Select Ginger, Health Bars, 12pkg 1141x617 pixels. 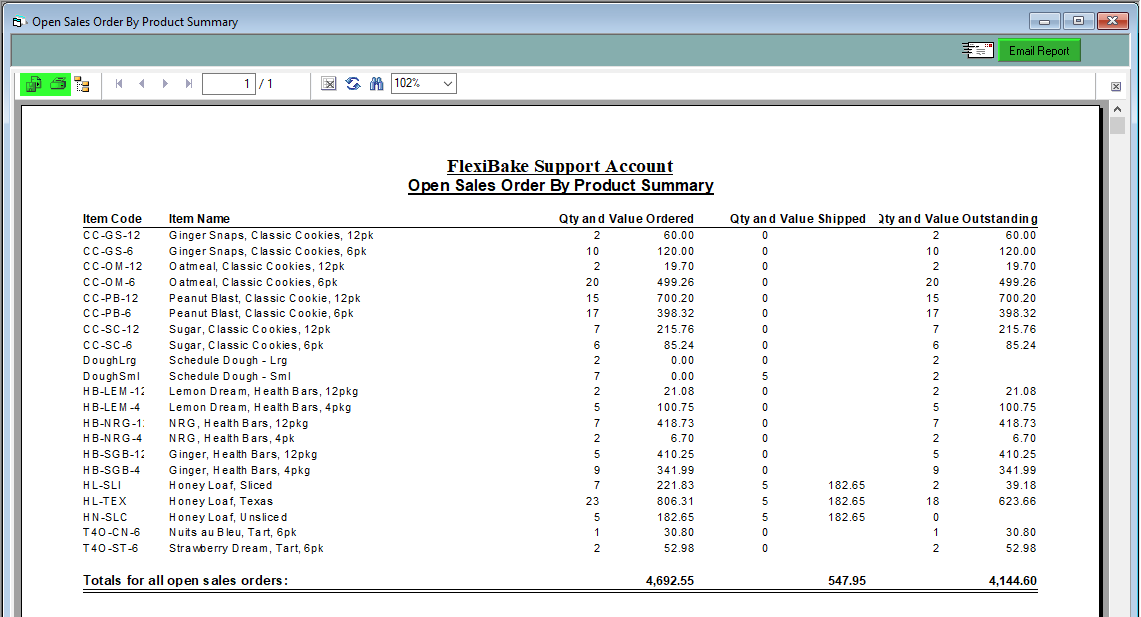243,455
